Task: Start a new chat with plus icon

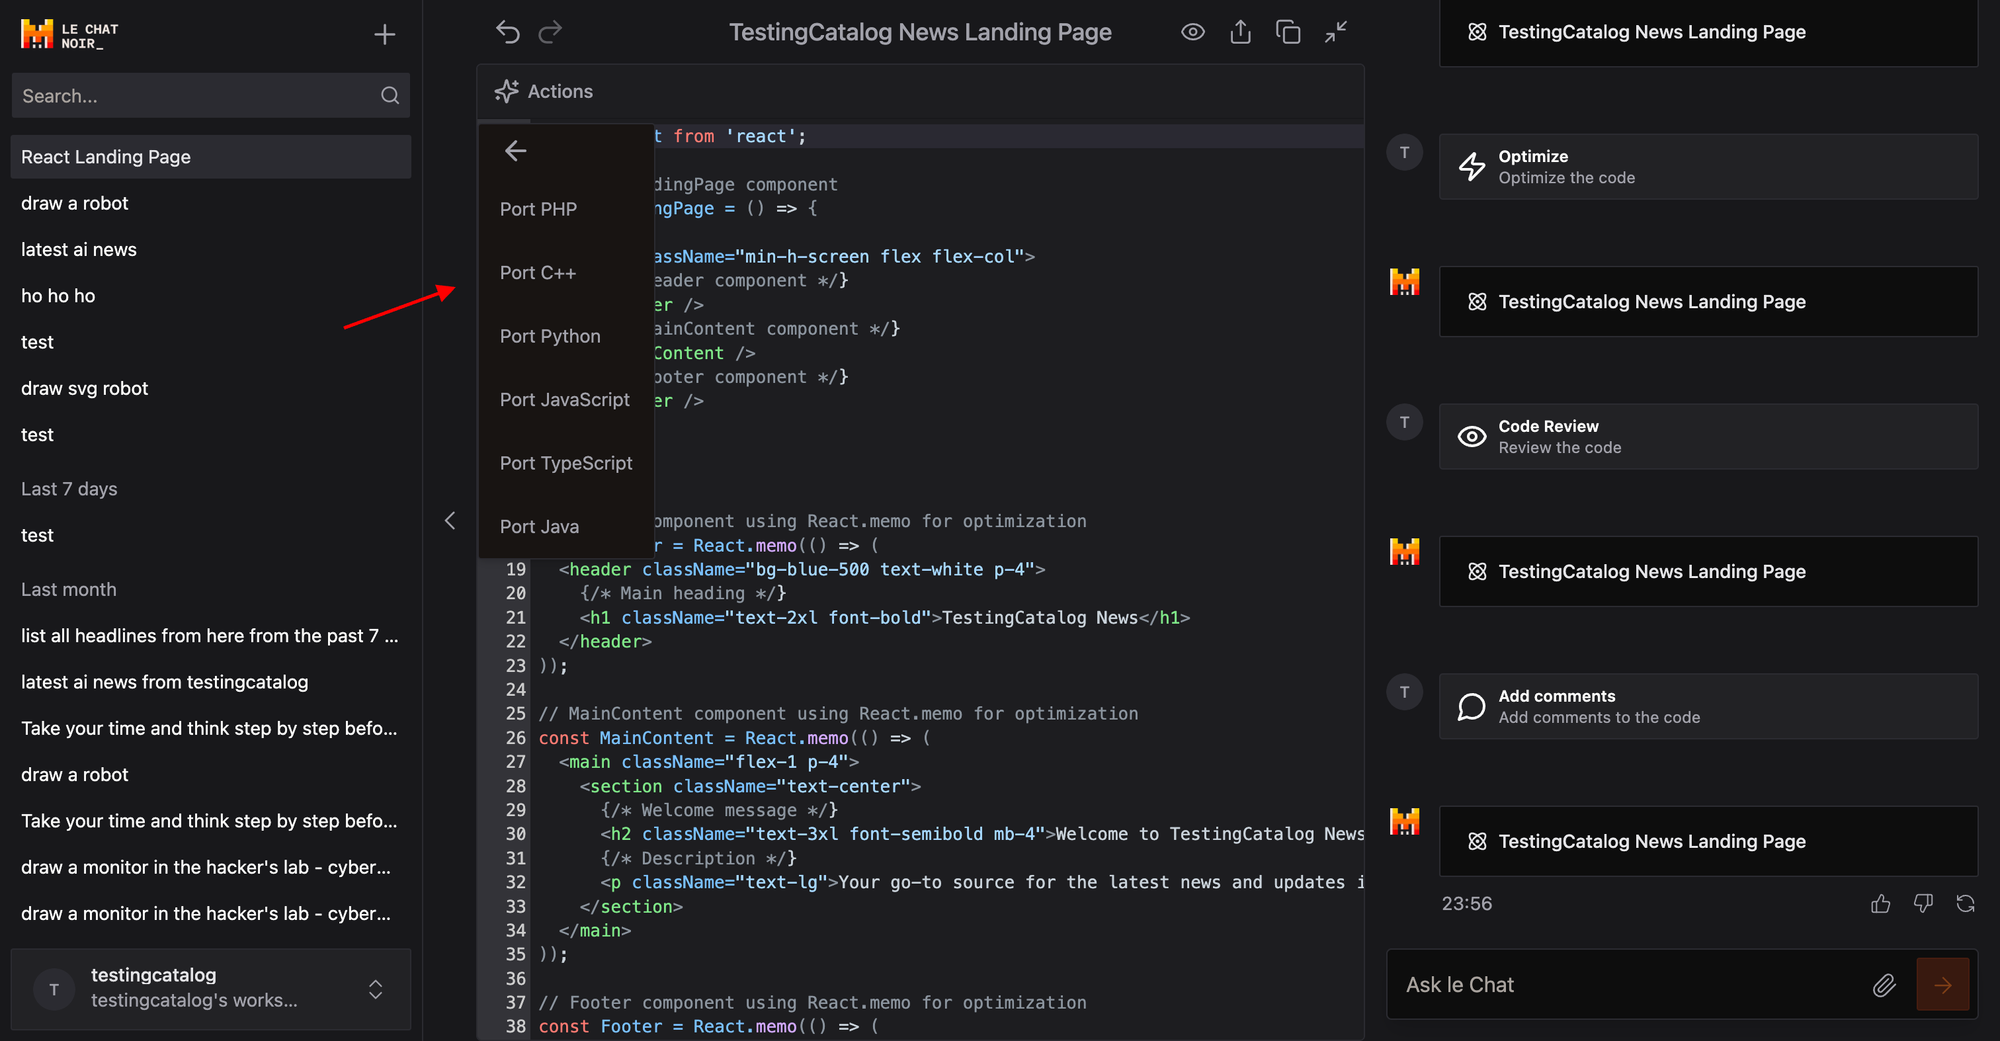Action: [x=384, y=35]
